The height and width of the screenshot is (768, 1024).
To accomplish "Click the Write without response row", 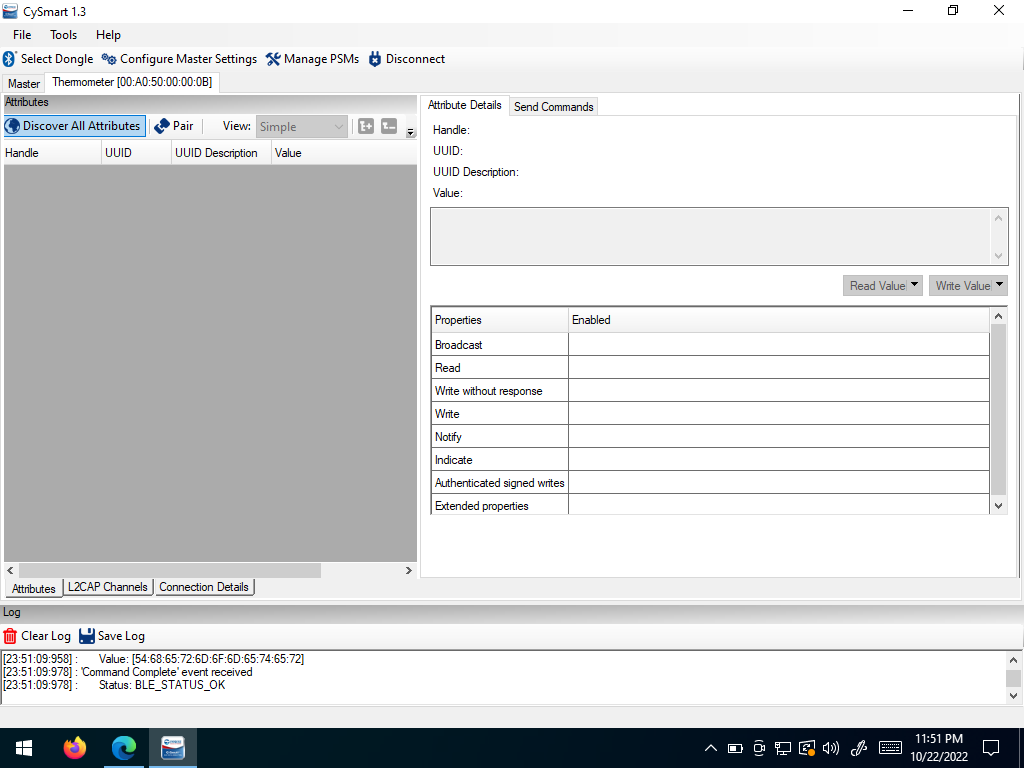I will 710,391.
